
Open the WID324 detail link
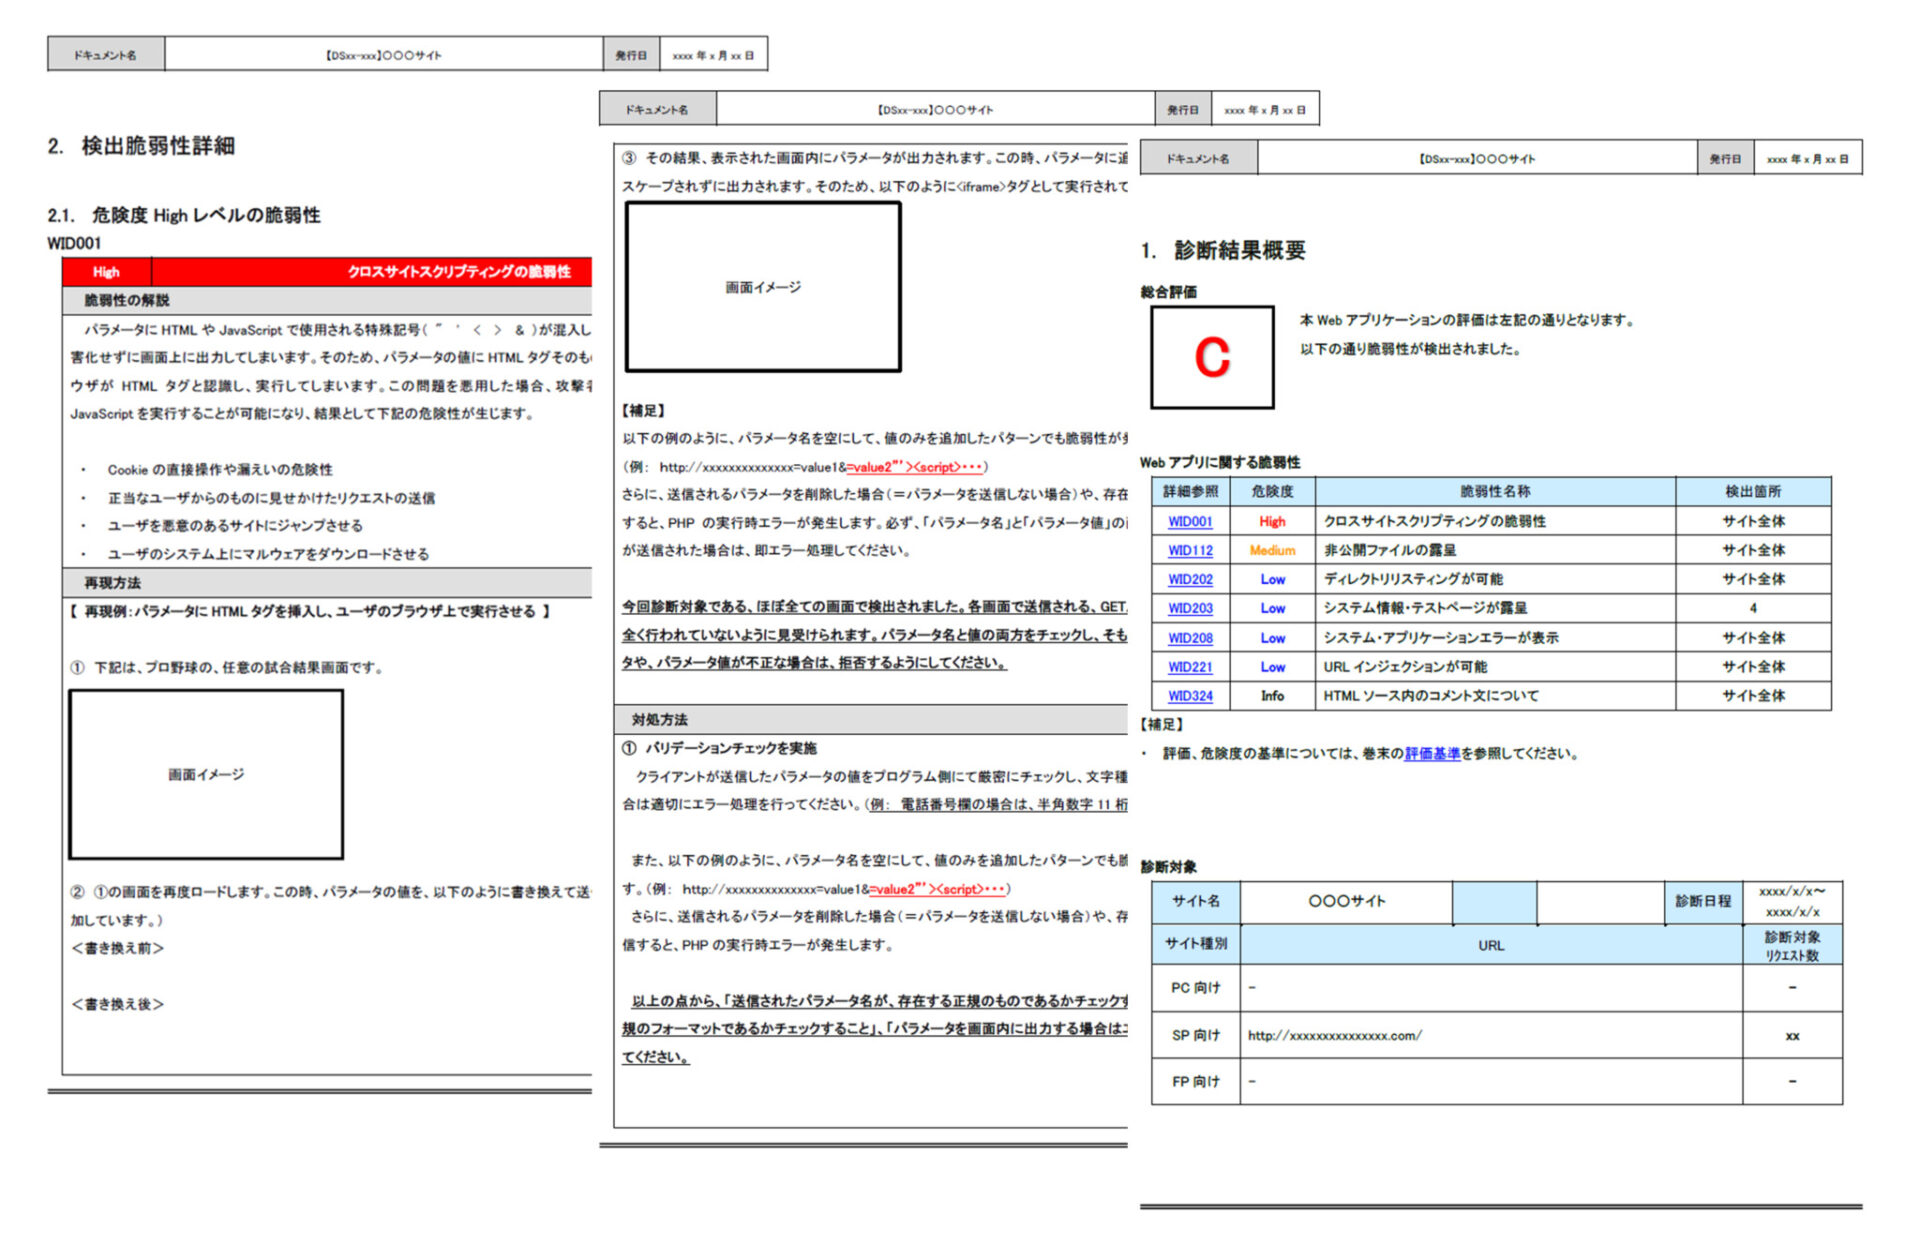point(1190,696)
